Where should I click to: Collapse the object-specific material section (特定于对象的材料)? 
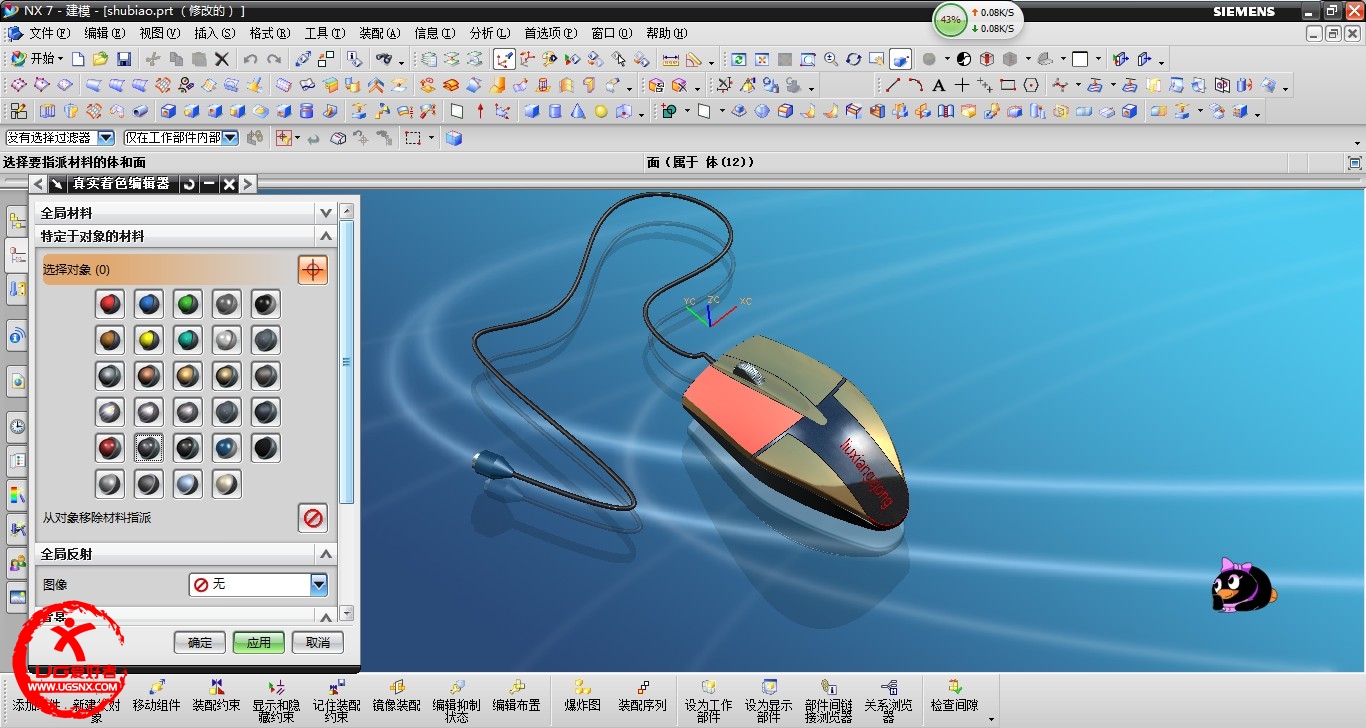click(325, 236)
